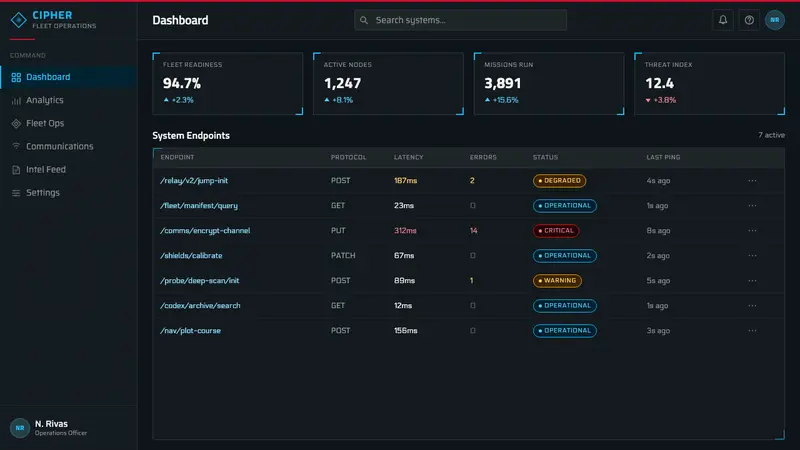Open the Active Nodes 1,247 card
Viewport: 800px width, 450px height.
click(x=388, y=84)
